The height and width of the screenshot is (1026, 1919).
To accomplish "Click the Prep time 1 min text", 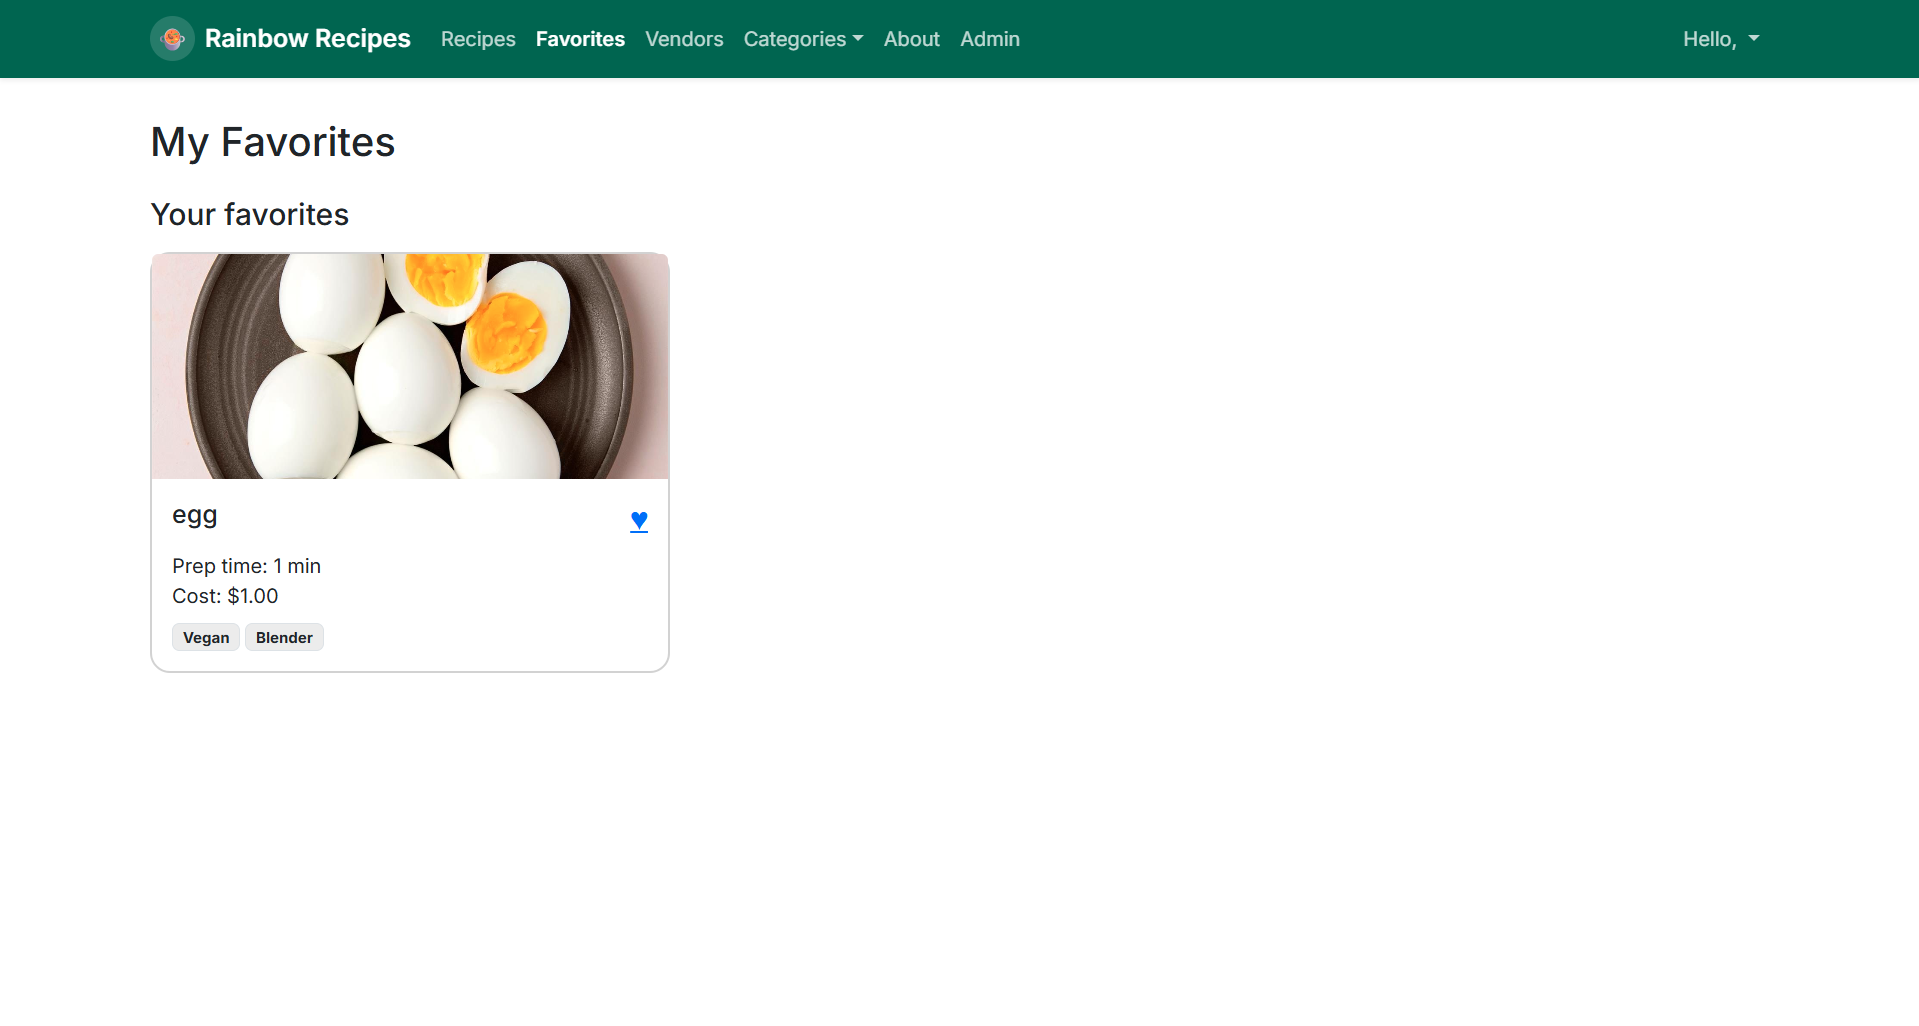I will pyautogui.click(x=246, y=566).
